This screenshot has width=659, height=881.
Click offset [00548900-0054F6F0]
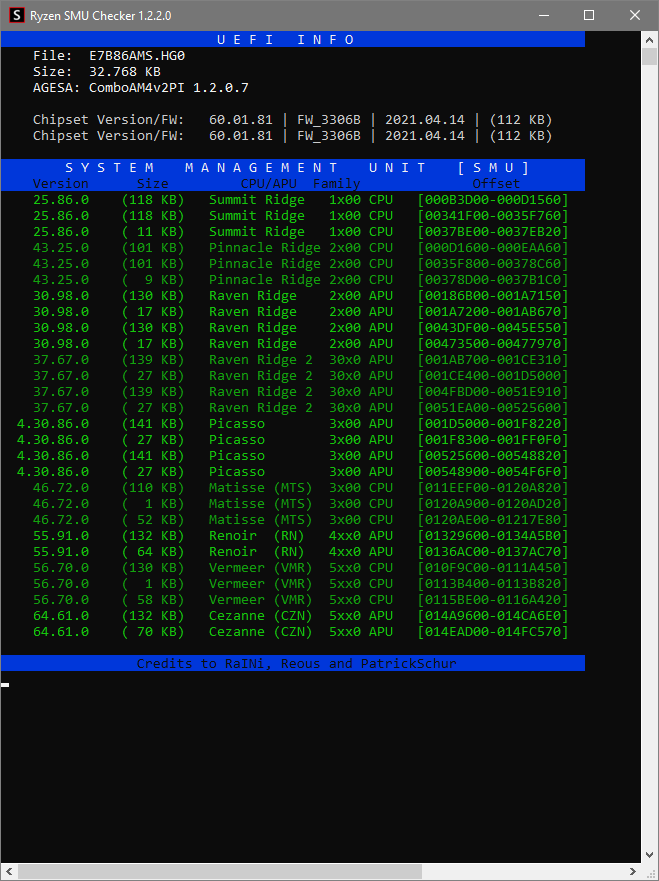tap(493, 471)
